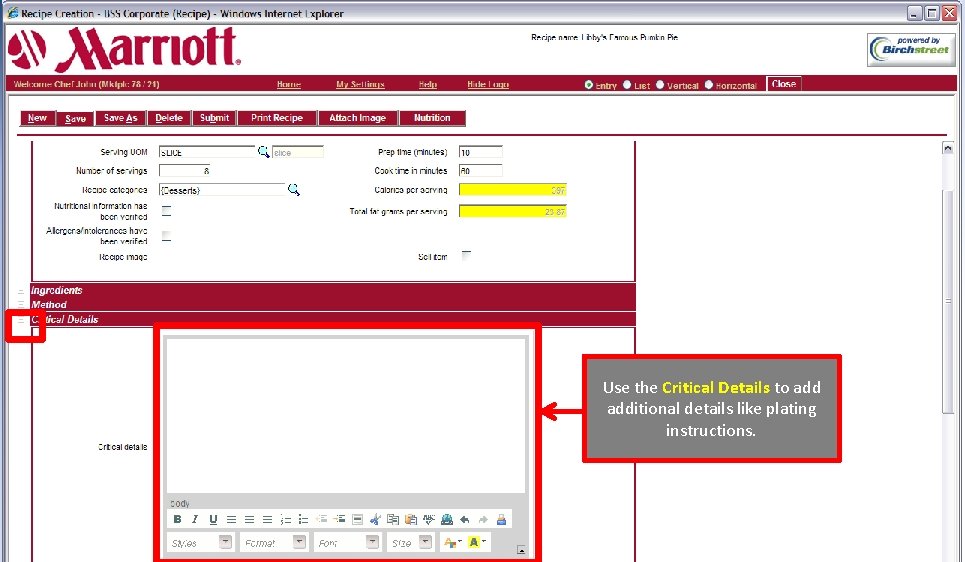965x562 pixels.
Task: Apply bold formatting in the editor
Action: point(177,520)
